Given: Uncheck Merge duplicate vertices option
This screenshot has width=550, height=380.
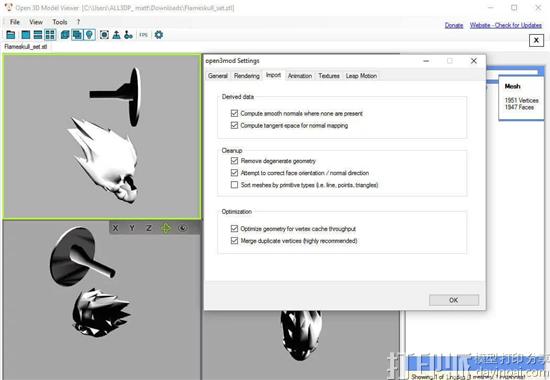Looking at the screenshot, I should tap(234, 240).
